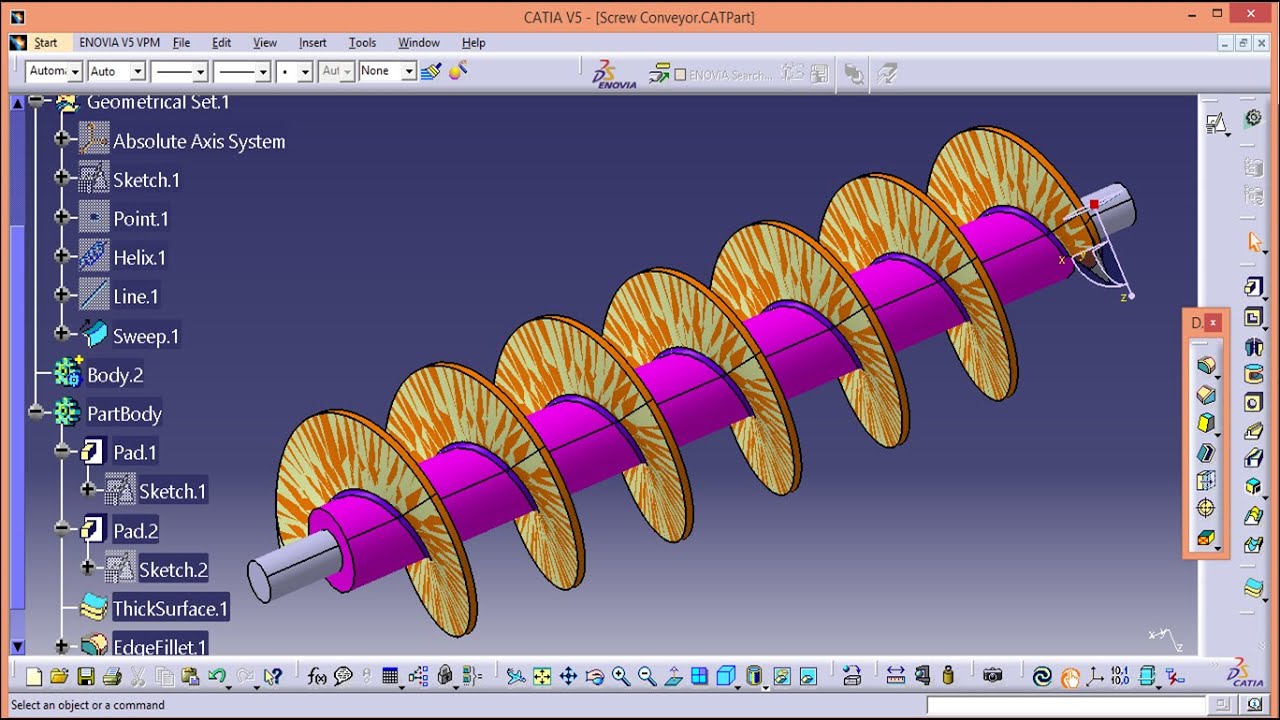1280x720 pixels.
Task: Collapse the PartBody tree node
Action: (36, 412)
